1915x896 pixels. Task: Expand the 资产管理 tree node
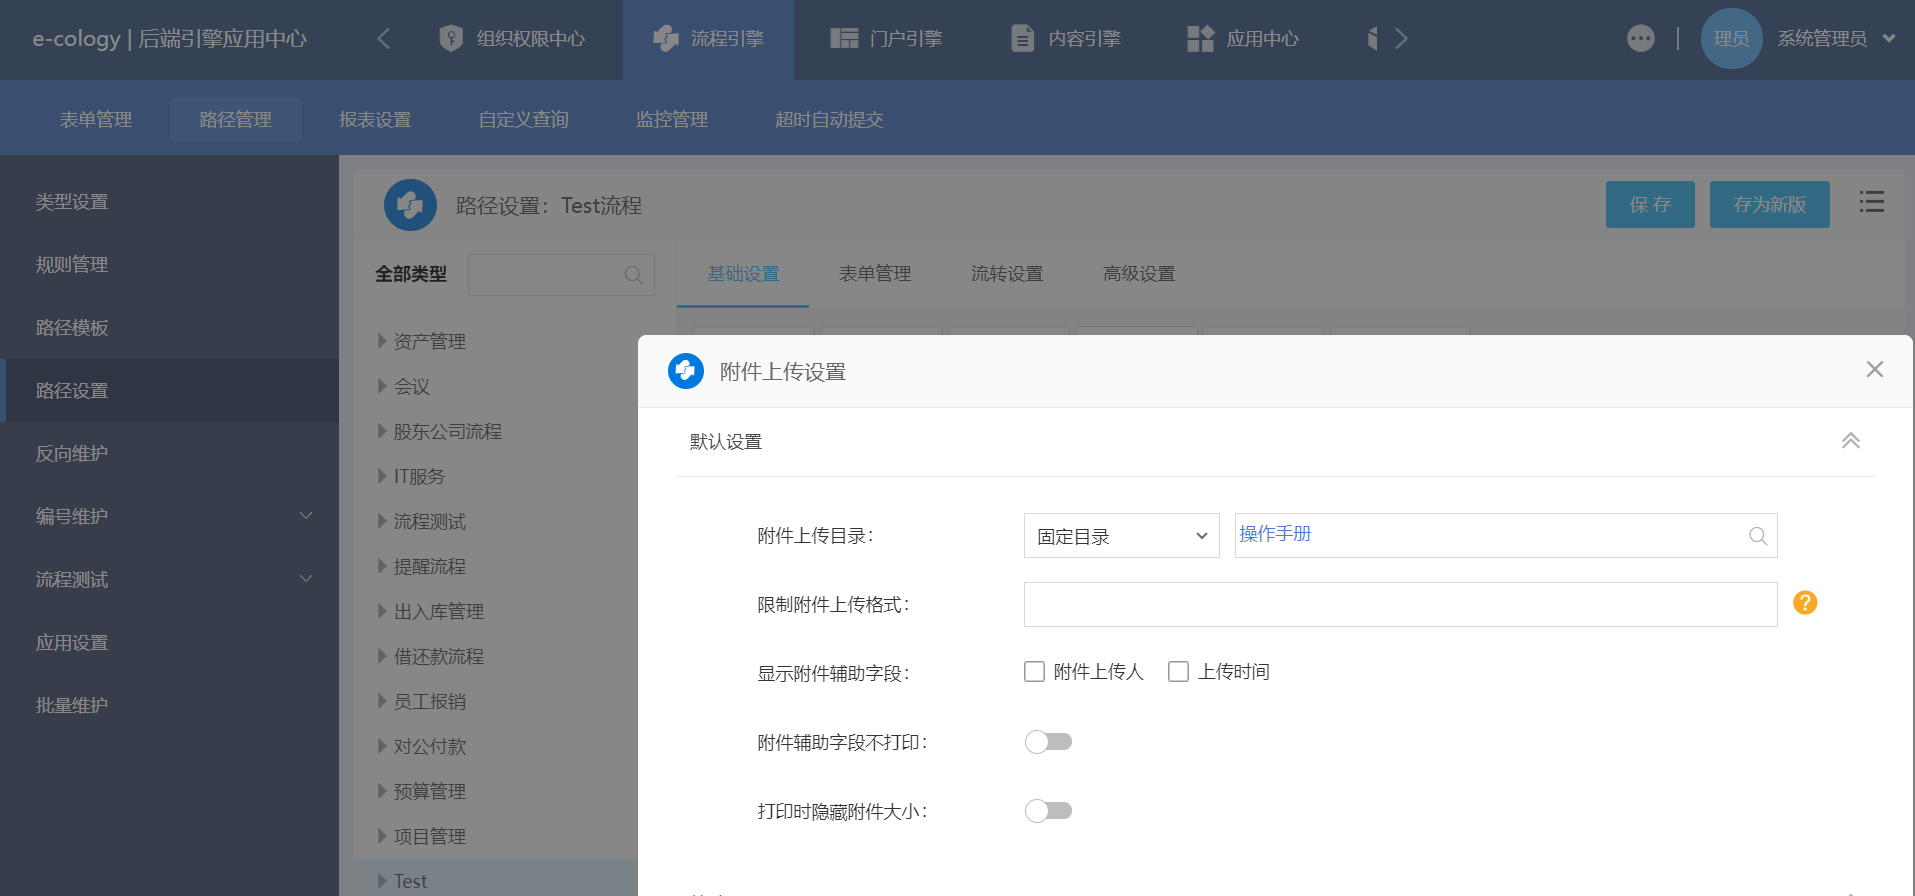382,341
